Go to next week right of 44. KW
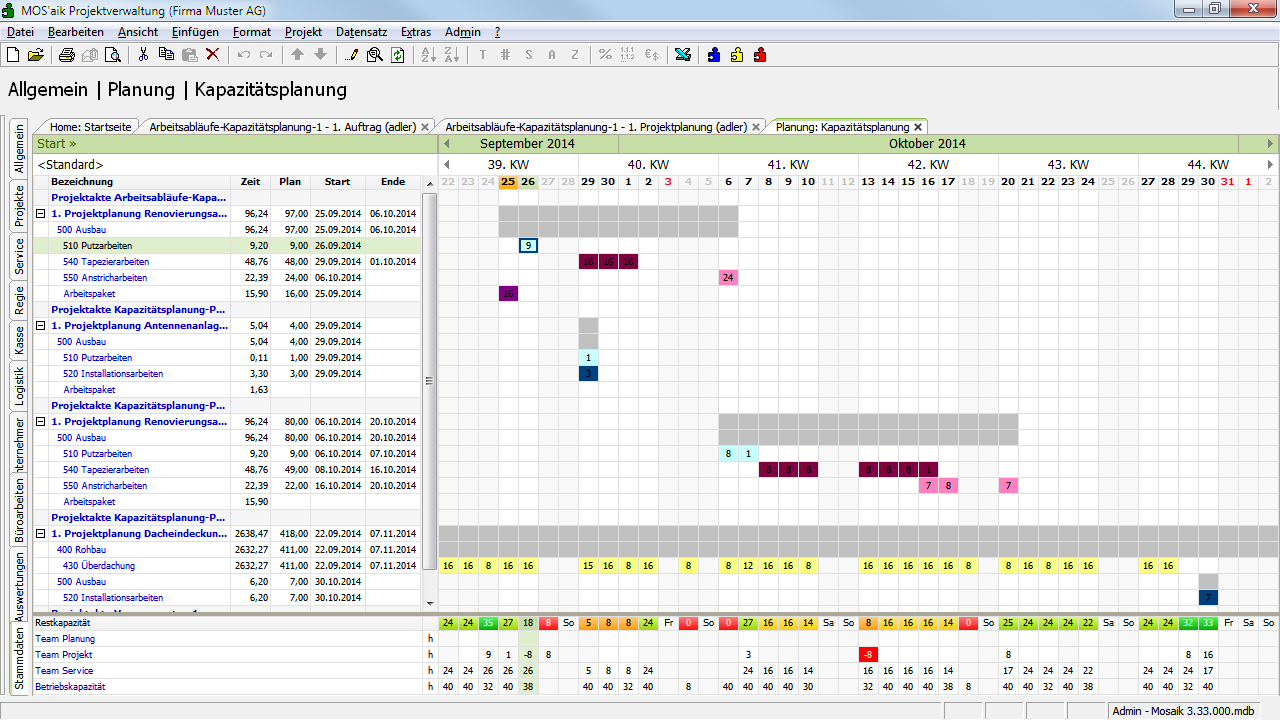 pos(1271,164)
